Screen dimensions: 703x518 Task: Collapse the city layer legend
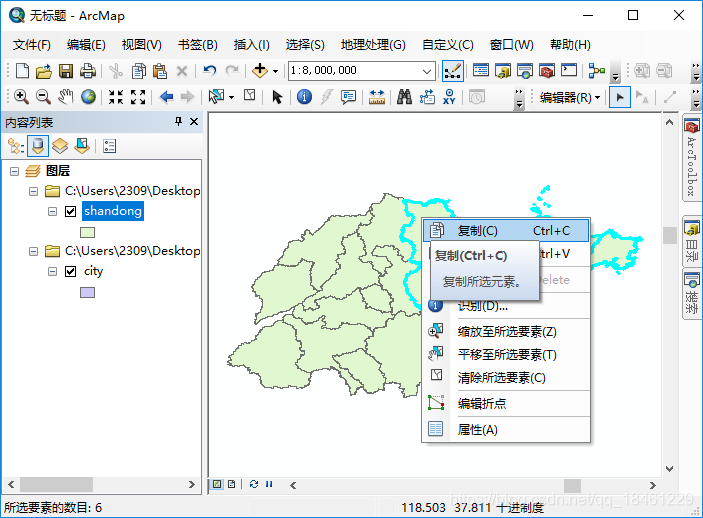pos(52,271)
